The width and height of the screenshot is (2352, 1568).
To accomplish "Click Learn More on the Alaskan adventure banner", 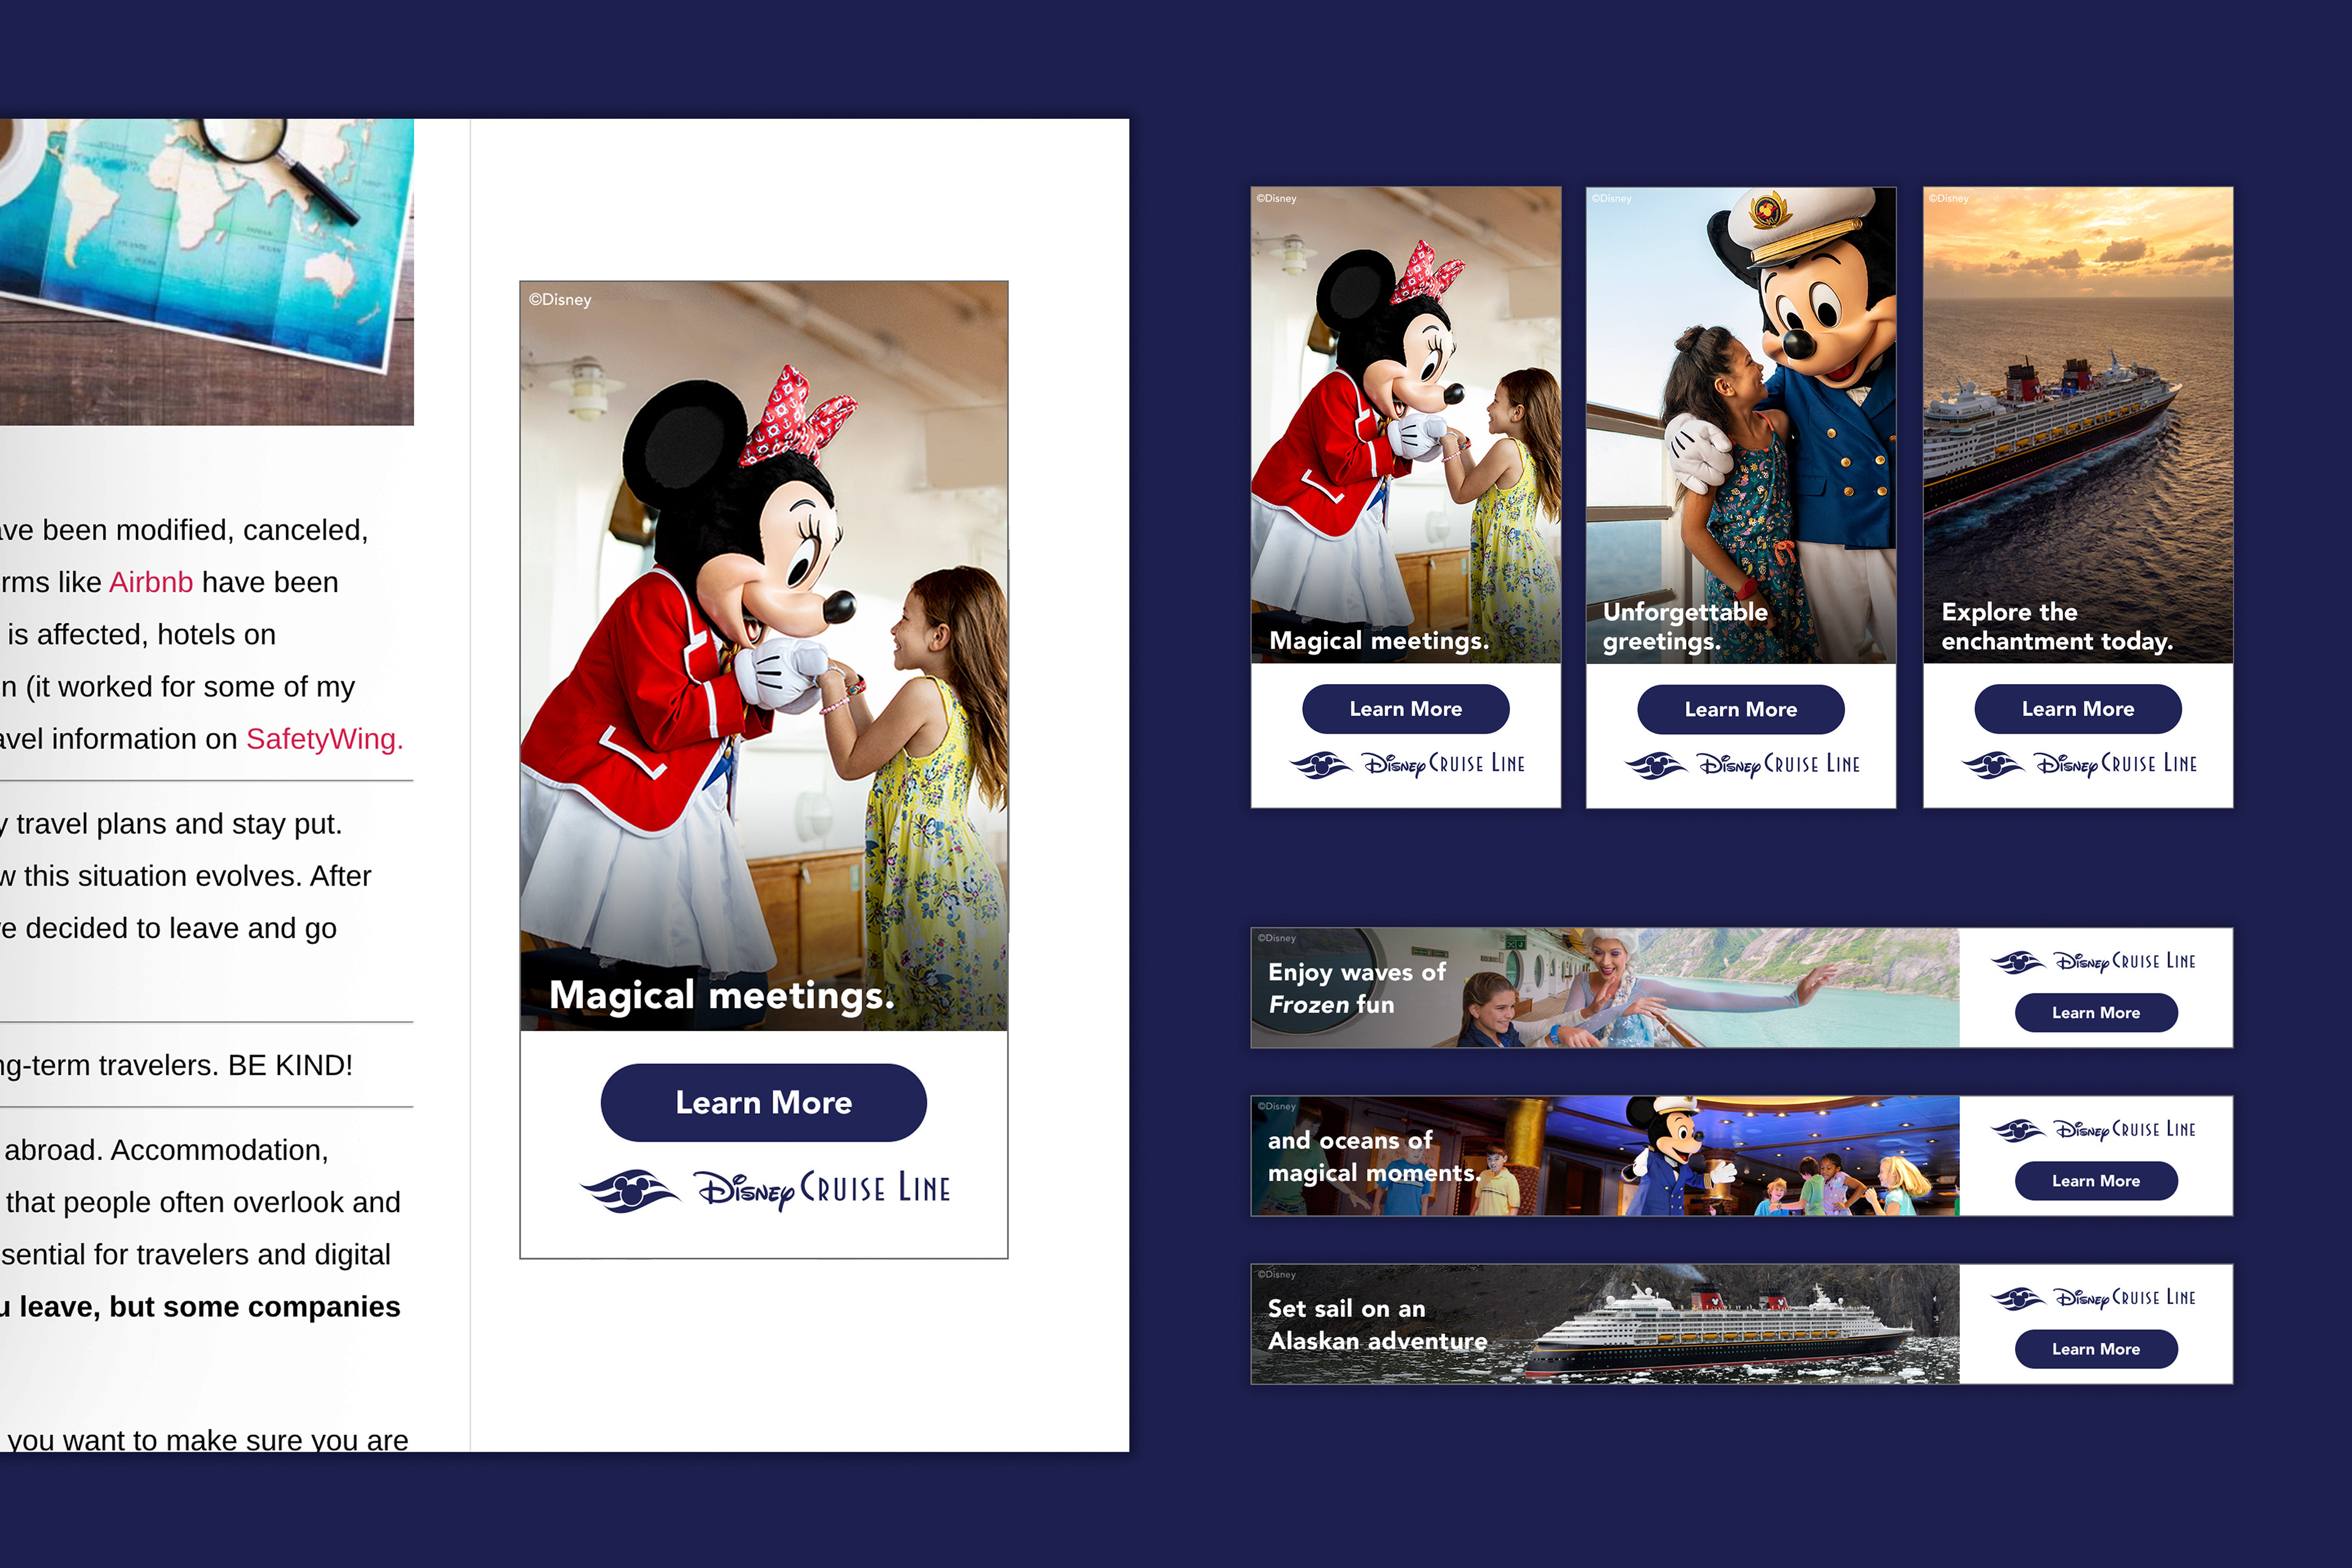I will tap(2095, 1348).
